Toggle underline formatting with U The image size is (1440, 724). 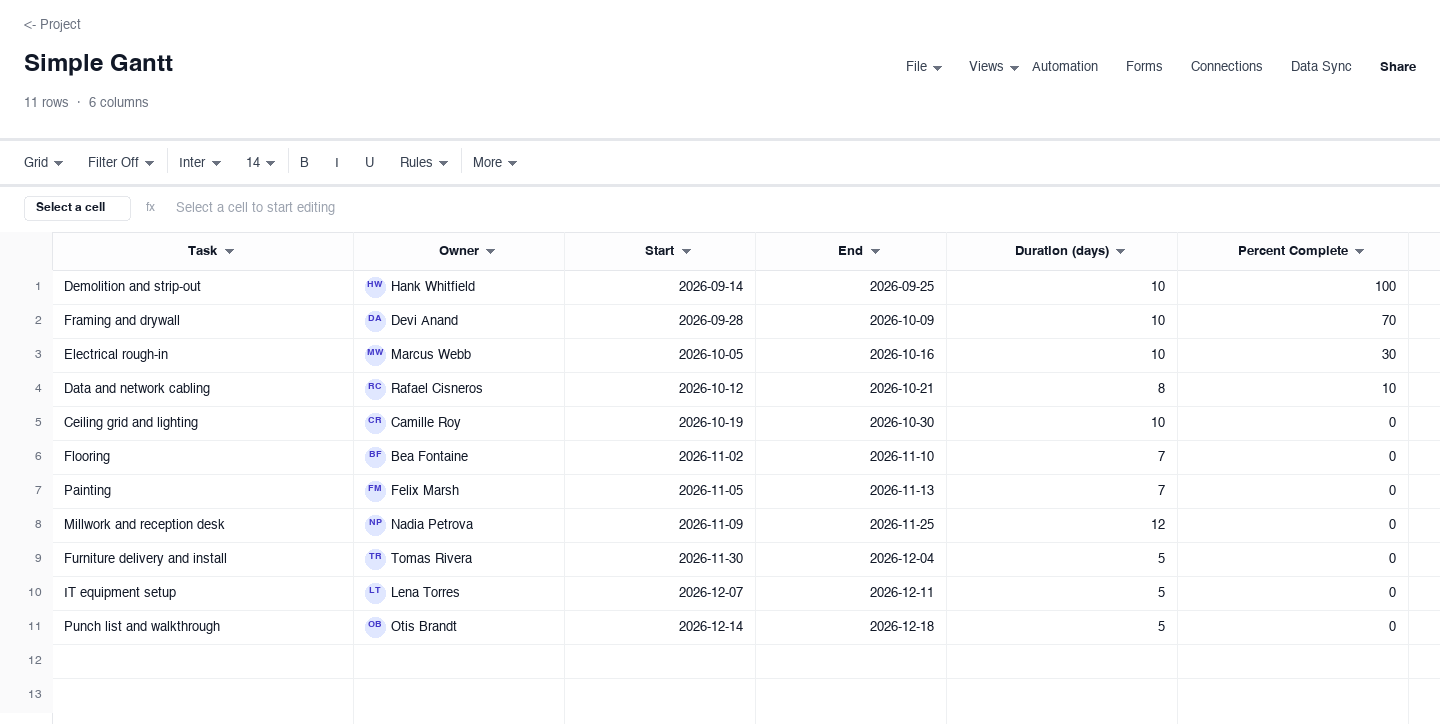coord(369,162)
